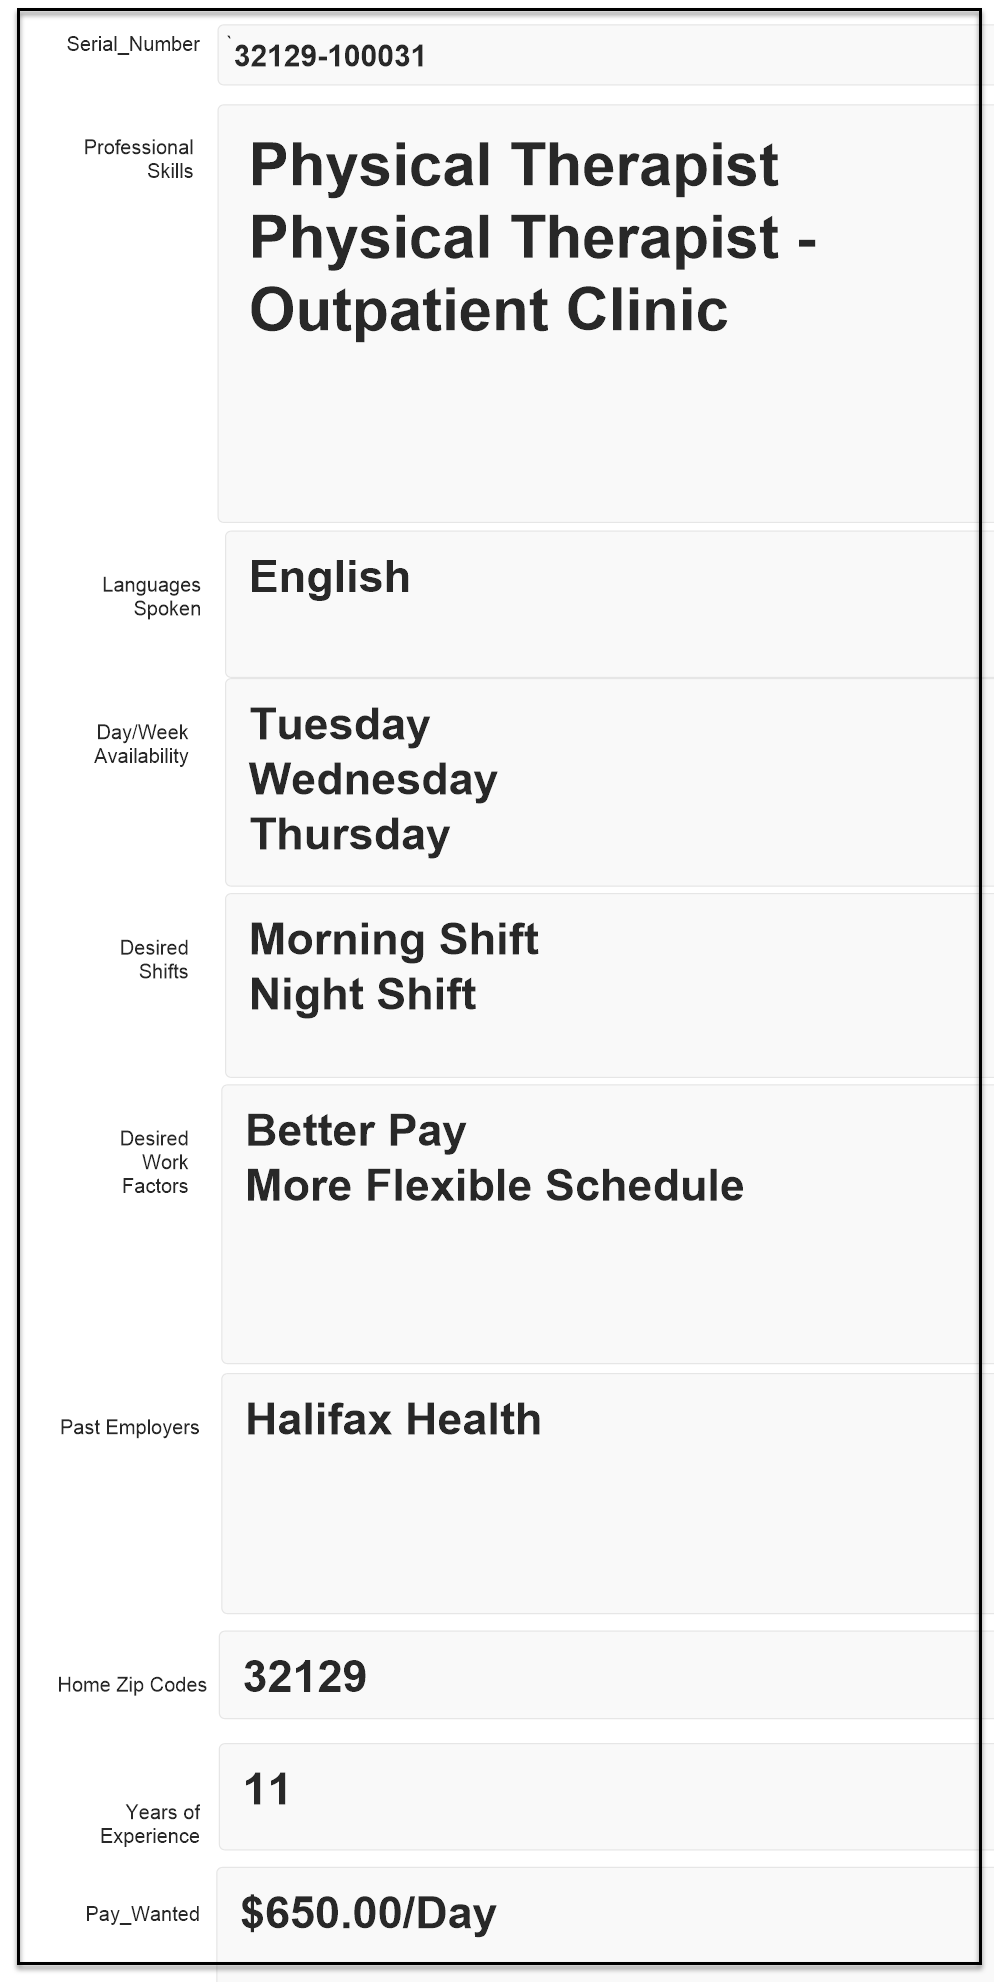Click the Serial_Number label
This screenshot has width=994, height=1982.
133,44
